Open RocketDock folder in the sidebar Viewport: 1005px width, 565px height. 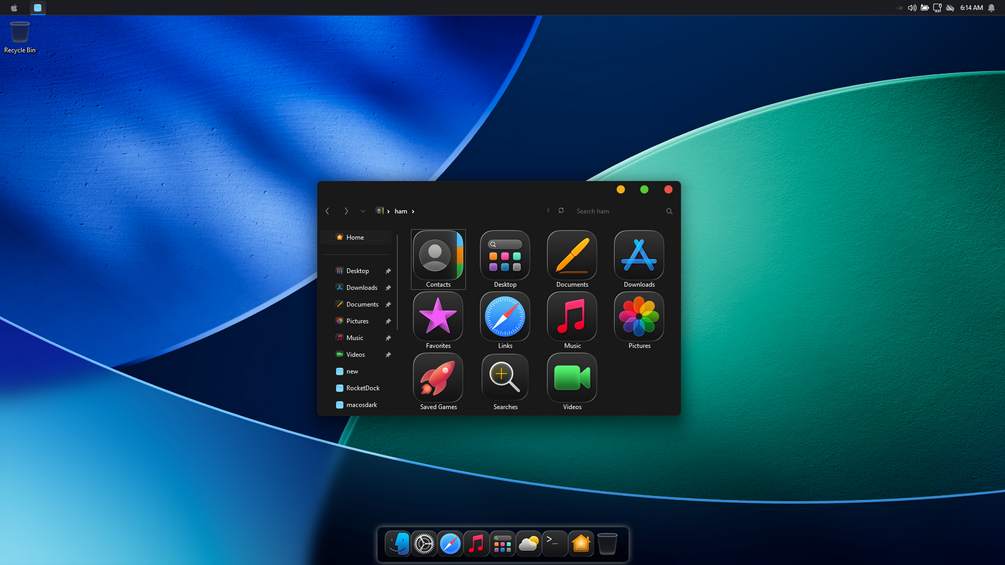[357, 388]
